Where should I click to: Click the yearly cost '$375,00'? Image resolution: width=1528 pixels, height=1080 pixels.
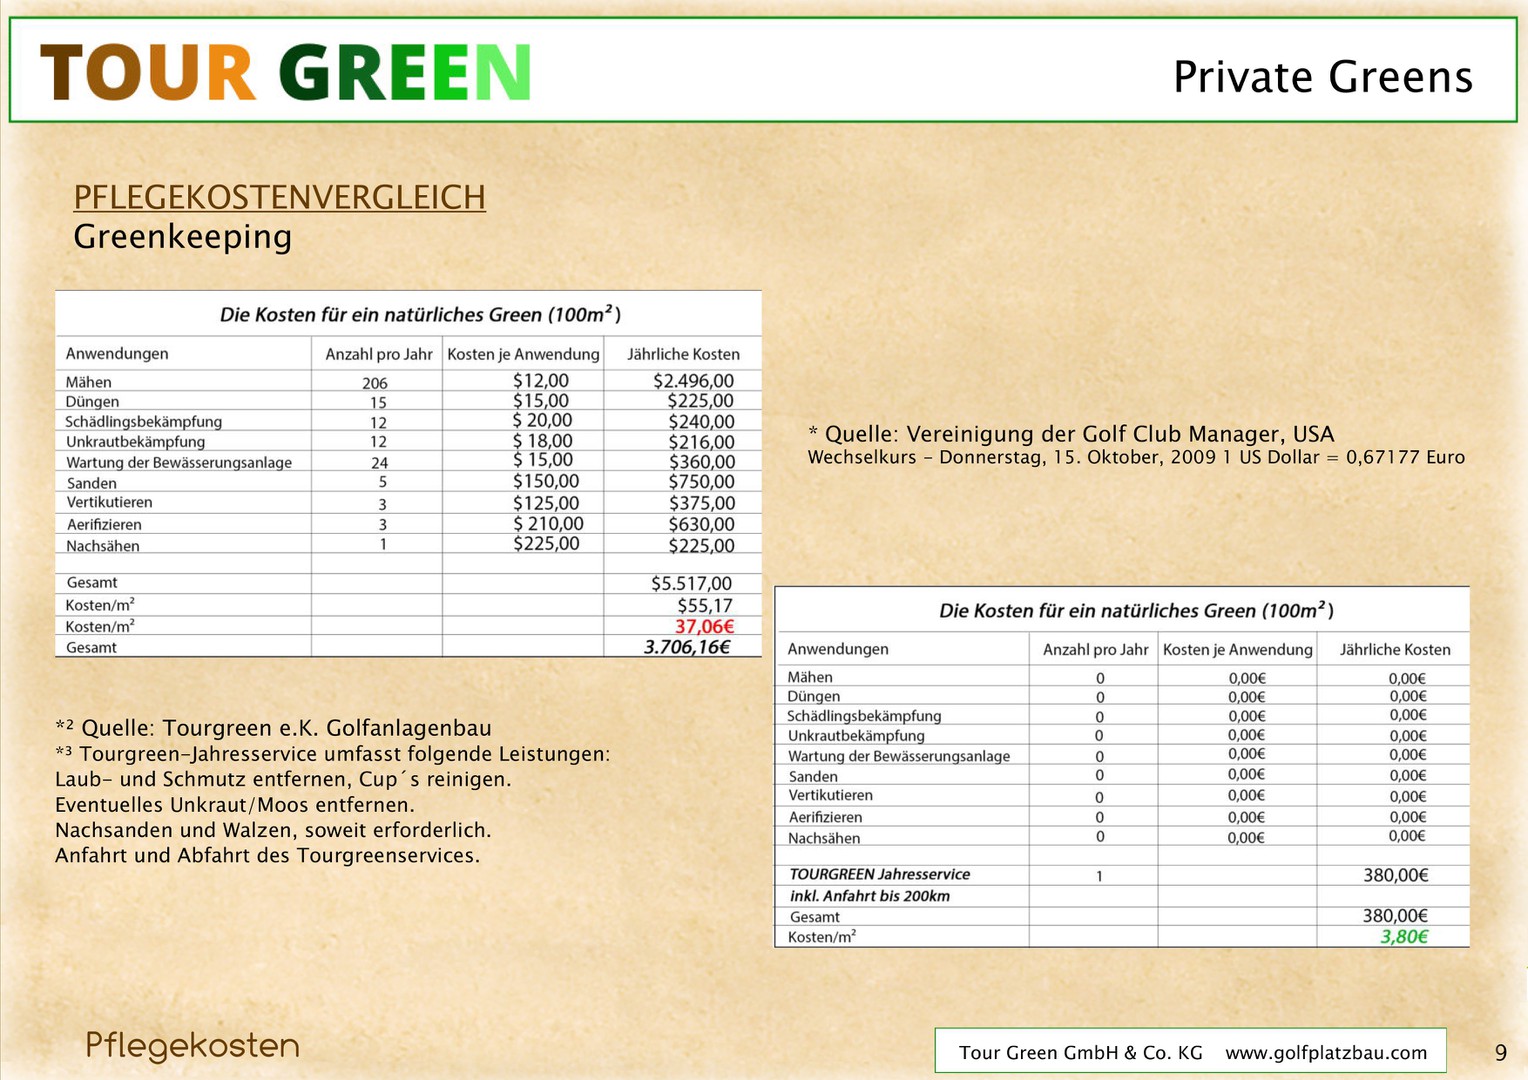click(701, 504)
